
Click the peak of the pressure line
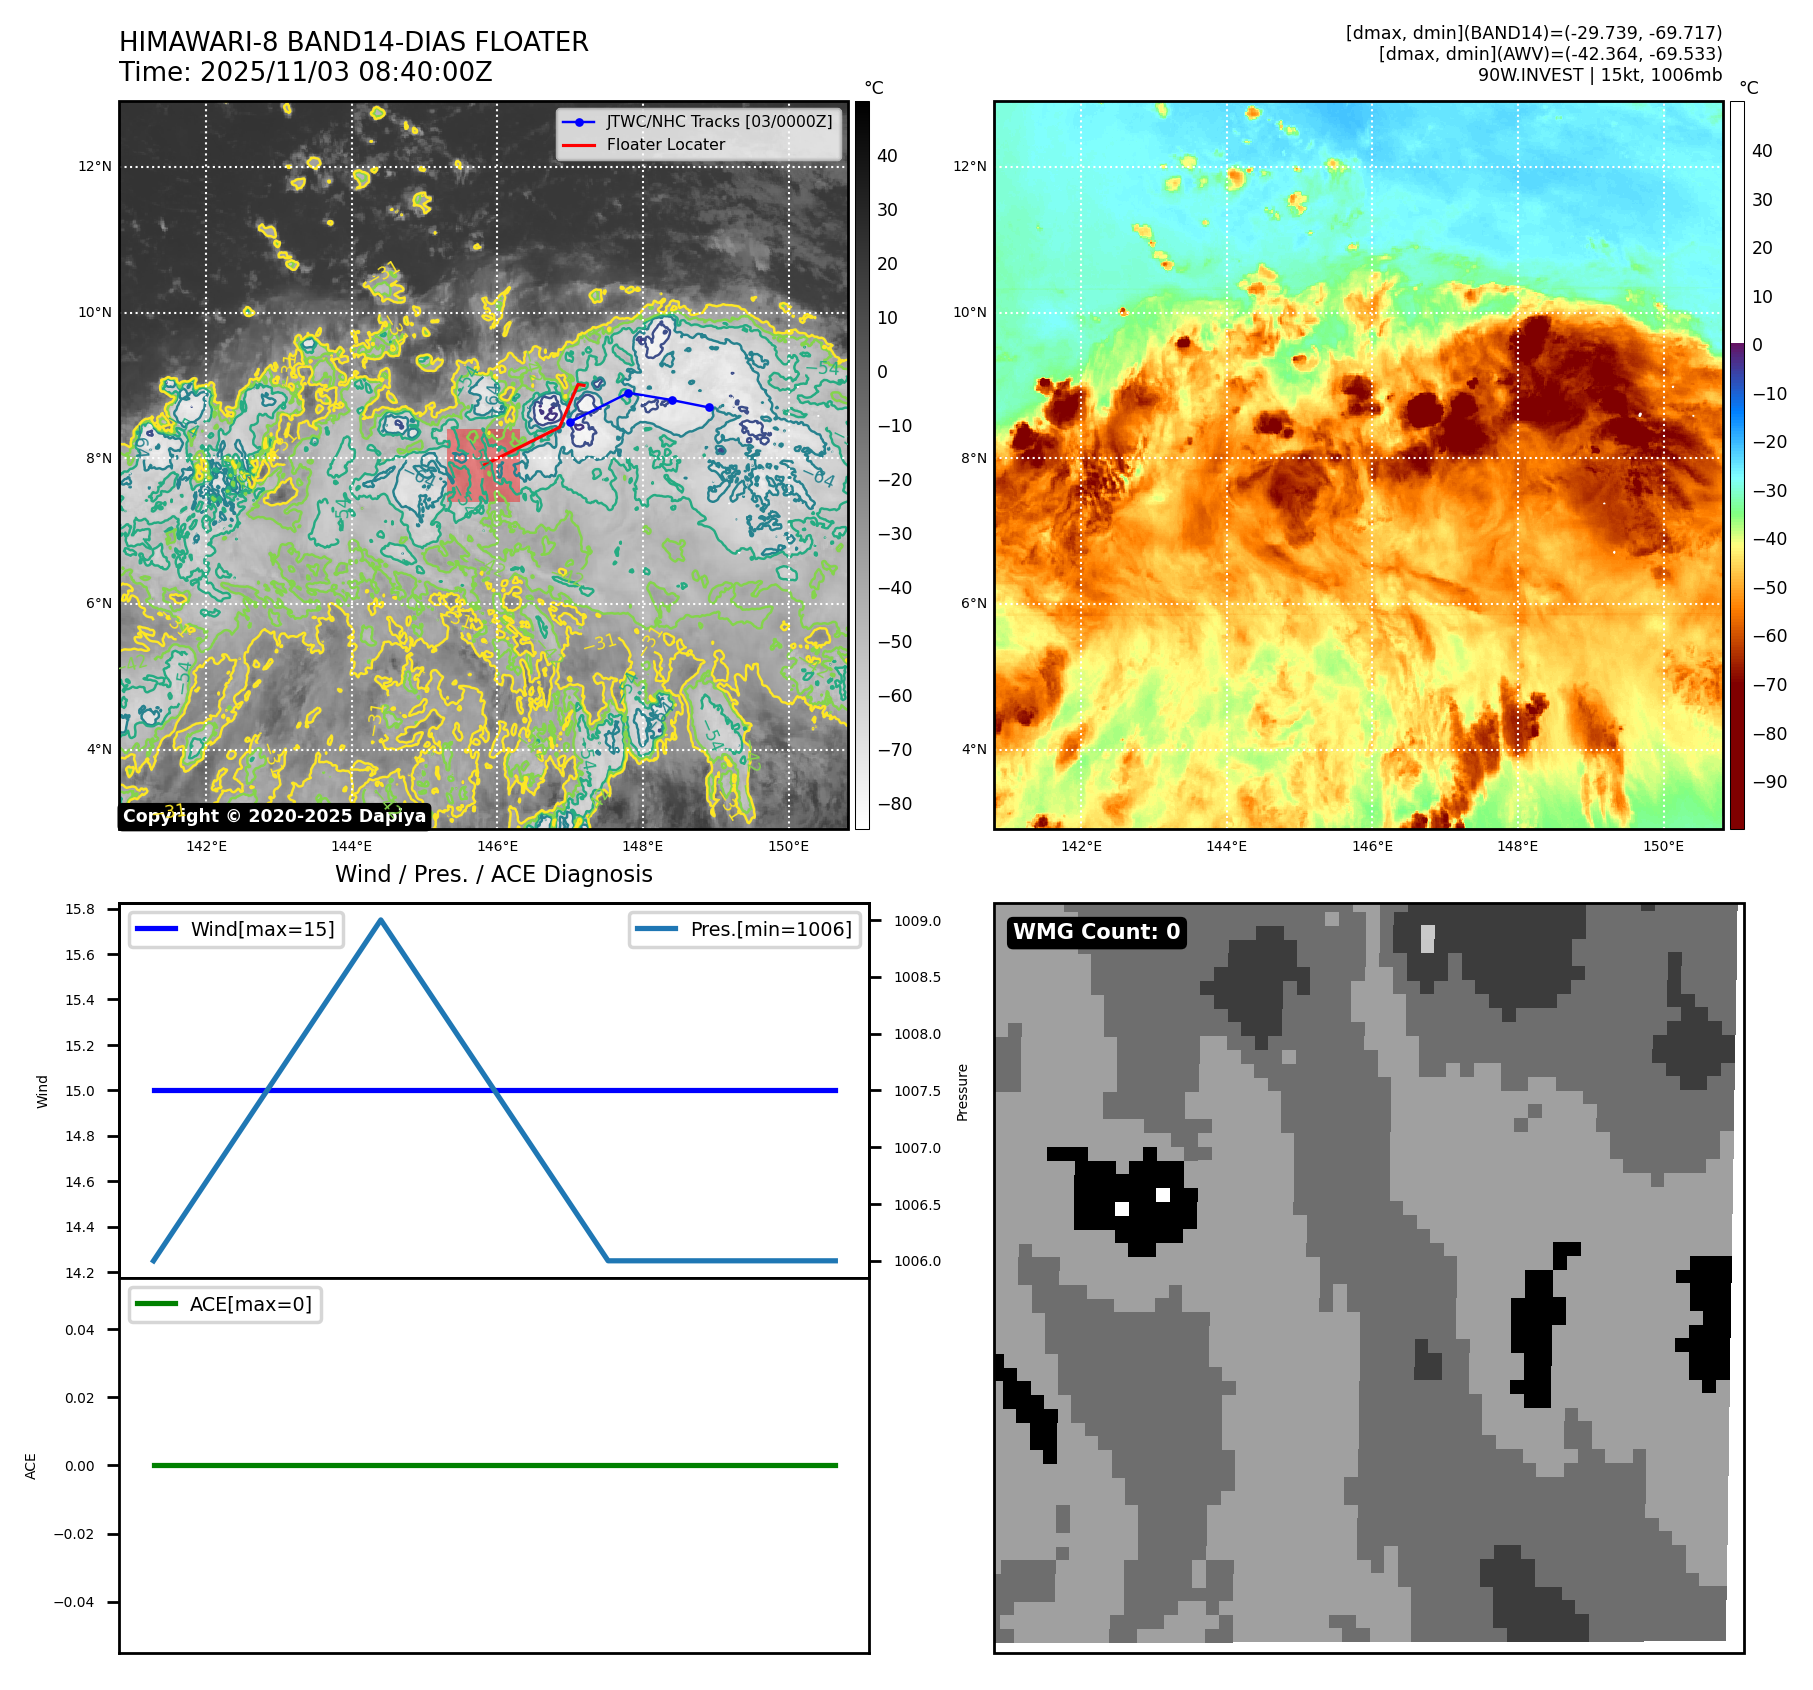[381, 920]
